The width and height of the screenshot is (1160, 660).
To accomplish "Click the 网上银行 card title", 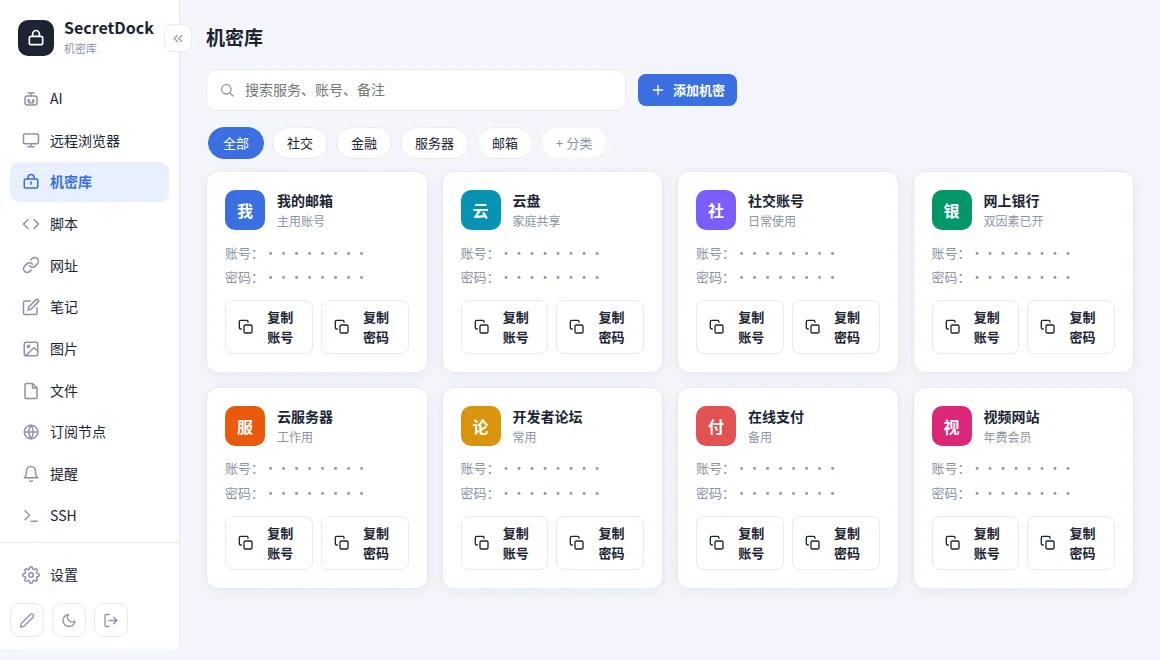I will [1011, 201].
